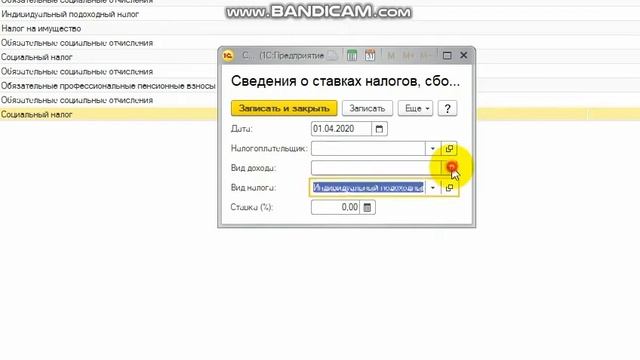
Task: Click the M+ memory button in title bar
Action: 408,56
